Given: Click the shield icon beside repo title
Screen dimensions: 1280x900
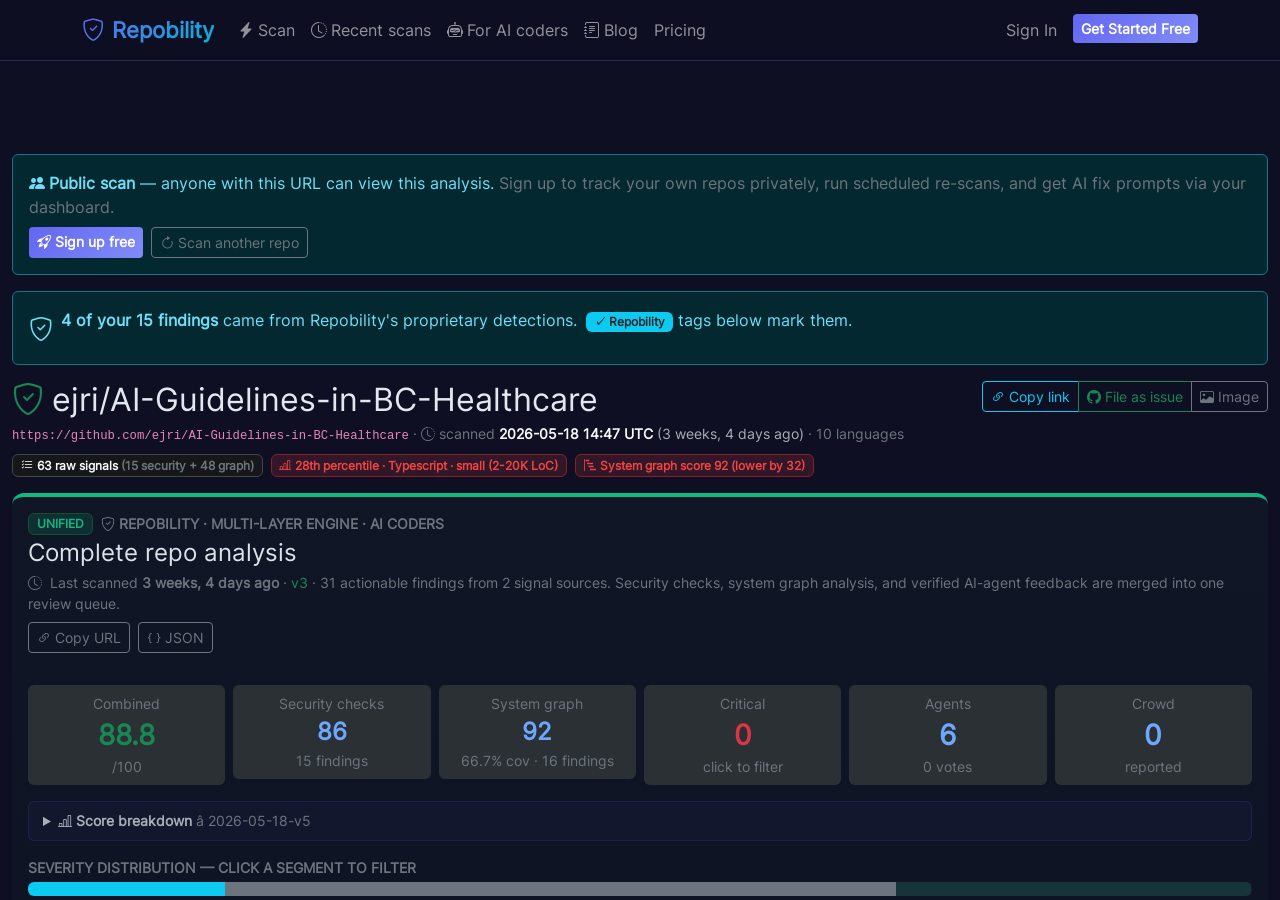Looking at the screenshot, I should pyautogui.click(x=28, y=399).
